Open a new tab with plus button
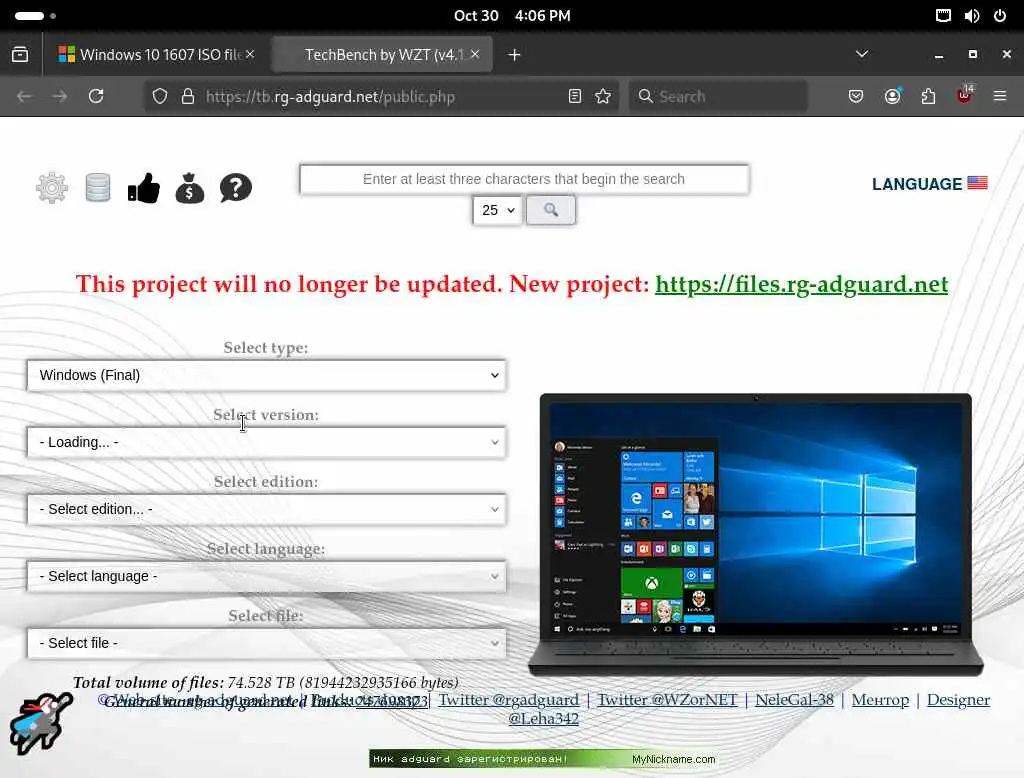Screen dimensions: 1024x778 [515, 55]
